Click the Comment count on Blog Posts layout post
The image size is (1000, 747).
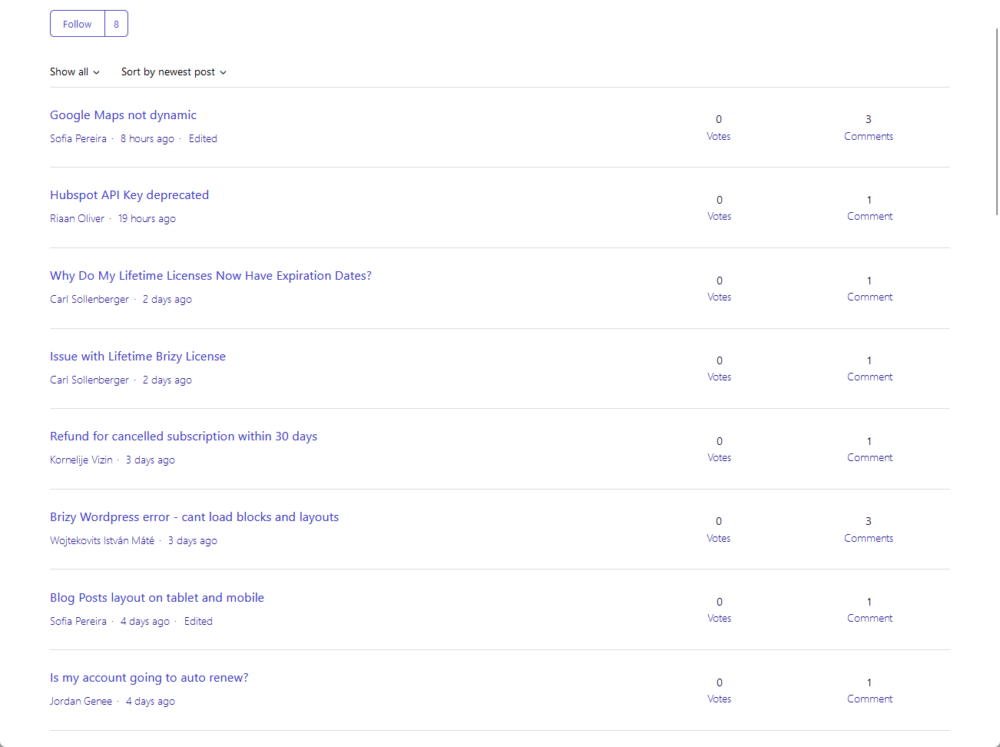(869, 610)
